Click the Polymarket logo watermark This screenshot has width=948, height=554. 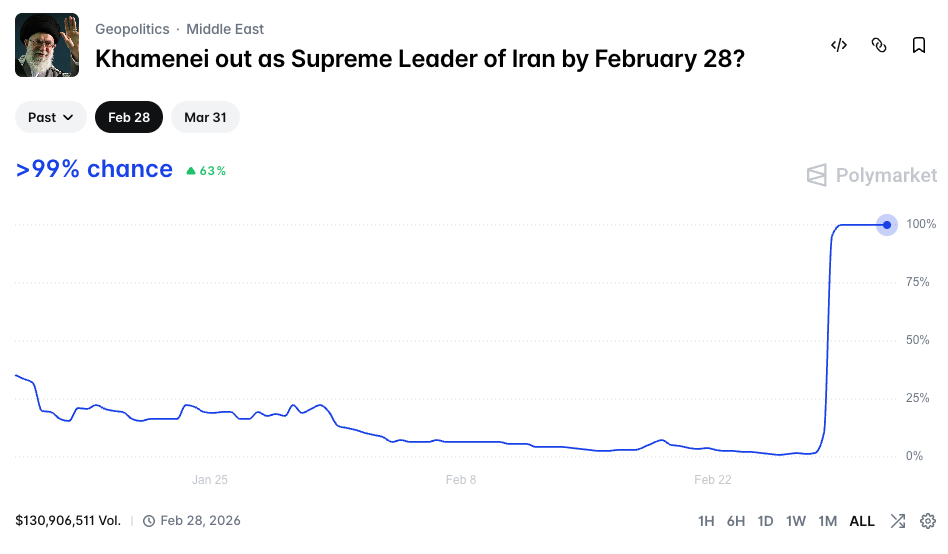point(872,176)
